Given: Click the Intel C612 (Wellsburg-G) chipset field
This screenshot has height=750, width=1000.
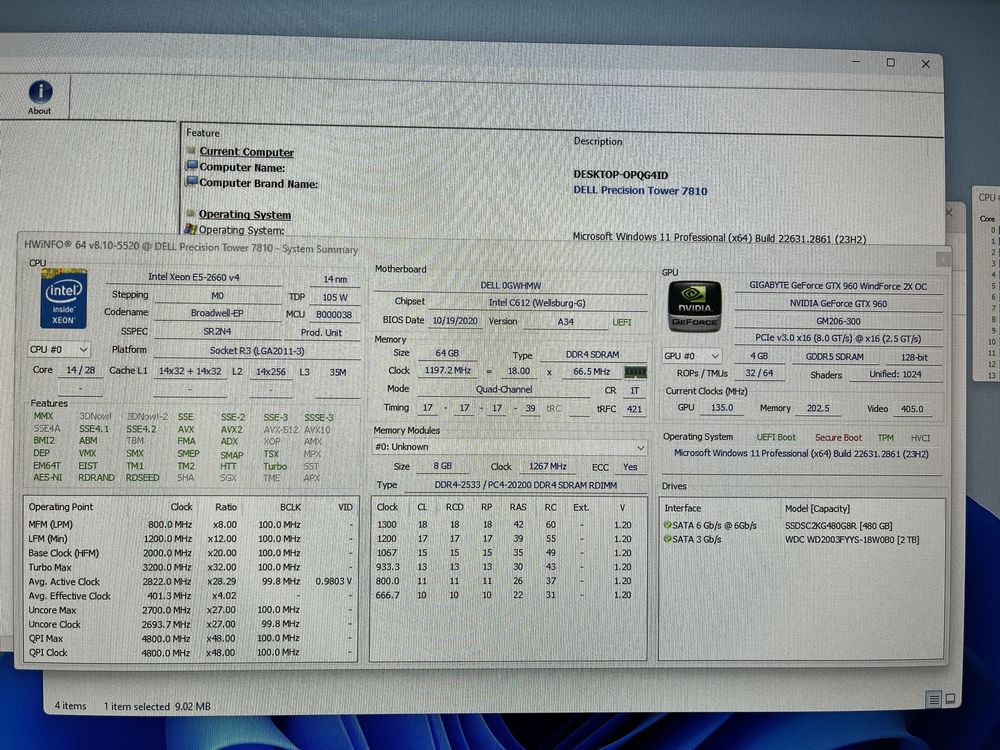Looking at the screenshot, I should click(537, 303).
